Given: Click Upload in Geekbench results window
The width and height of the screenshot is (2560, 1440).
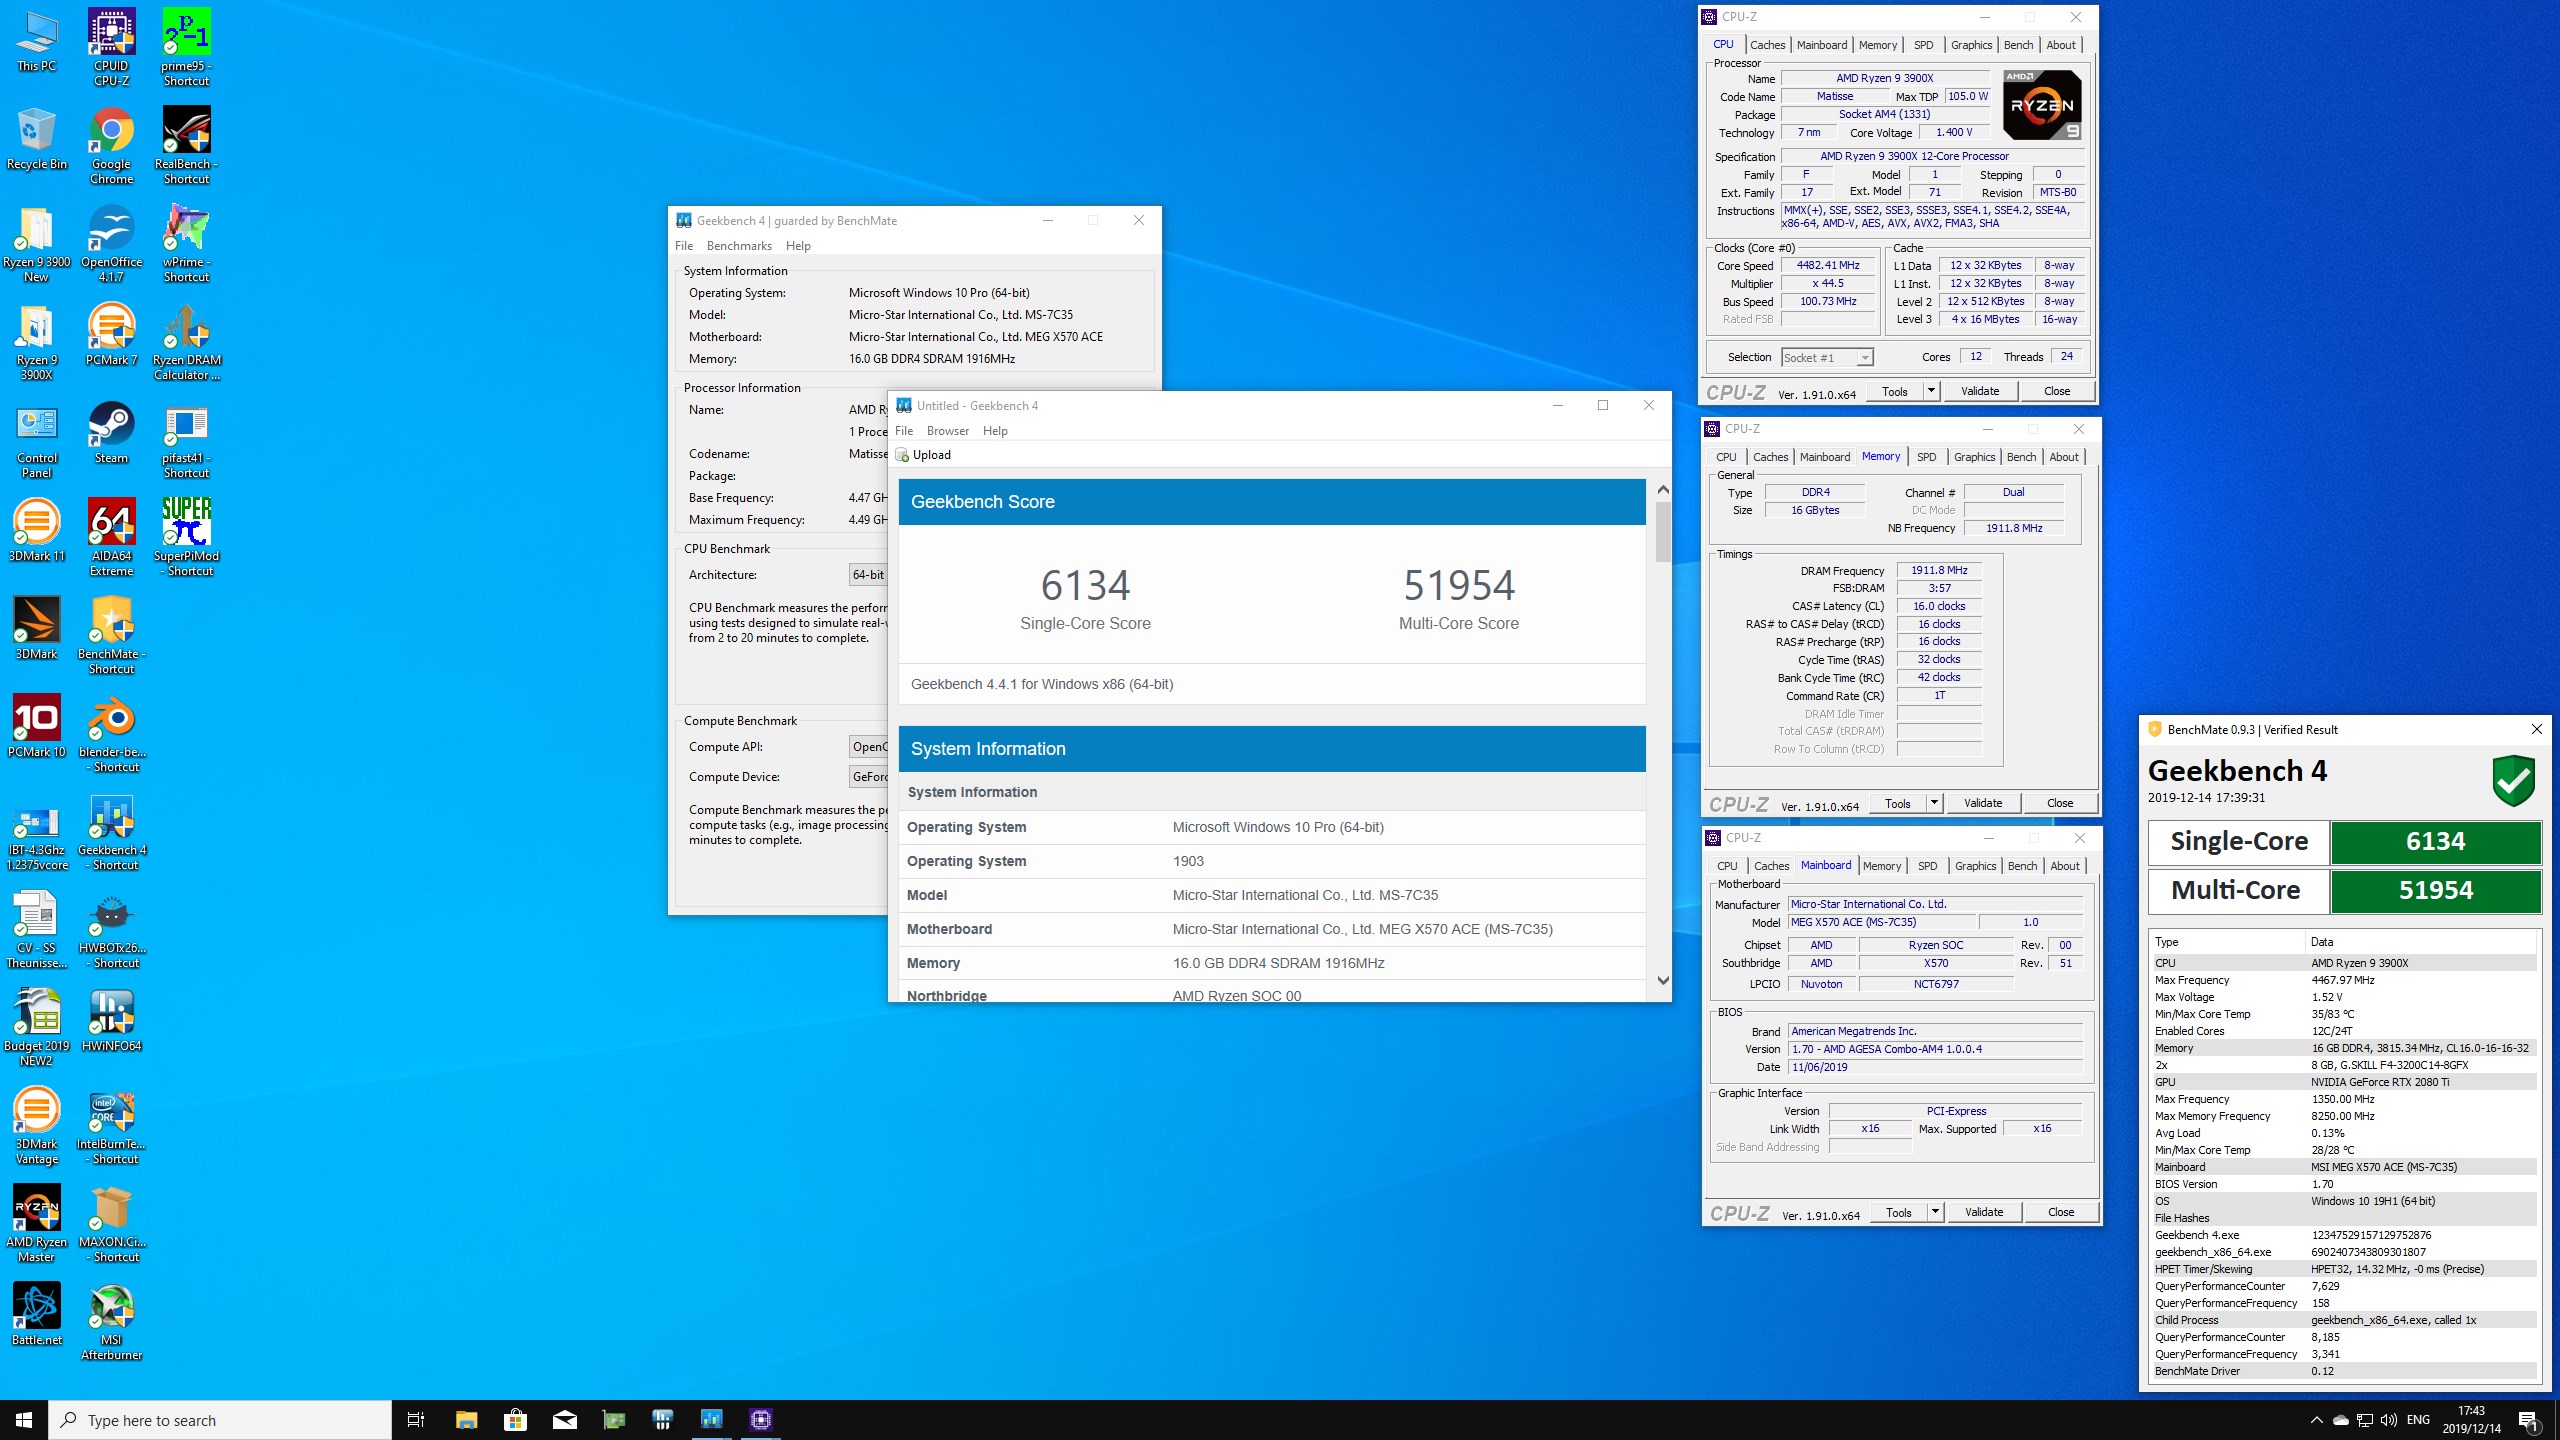Looking at the screenshot, I should pyautogui.click(x=923, y=455).
